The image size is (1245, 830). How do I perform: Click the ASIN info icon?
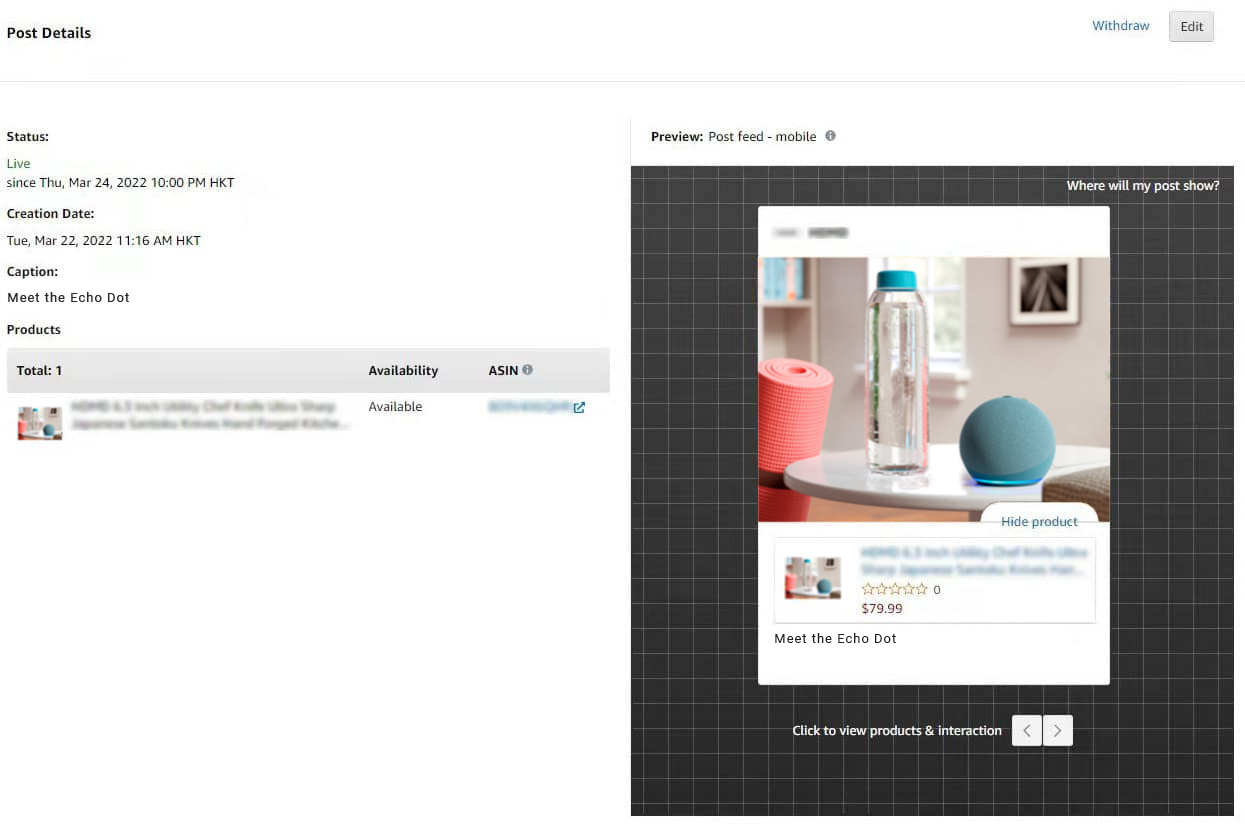click(x=527, y=370)
